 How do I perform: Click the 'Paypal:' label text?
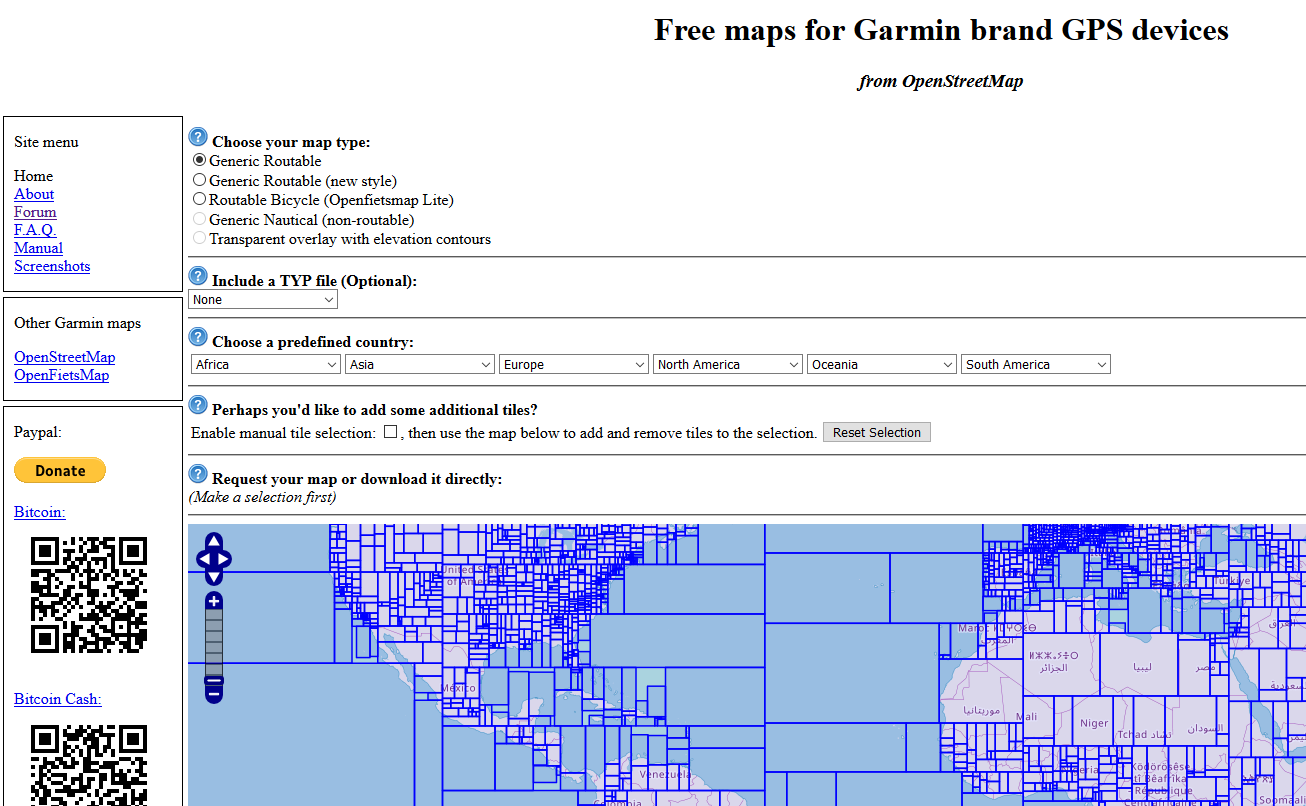pyautogui.click(x=38, y=432)
